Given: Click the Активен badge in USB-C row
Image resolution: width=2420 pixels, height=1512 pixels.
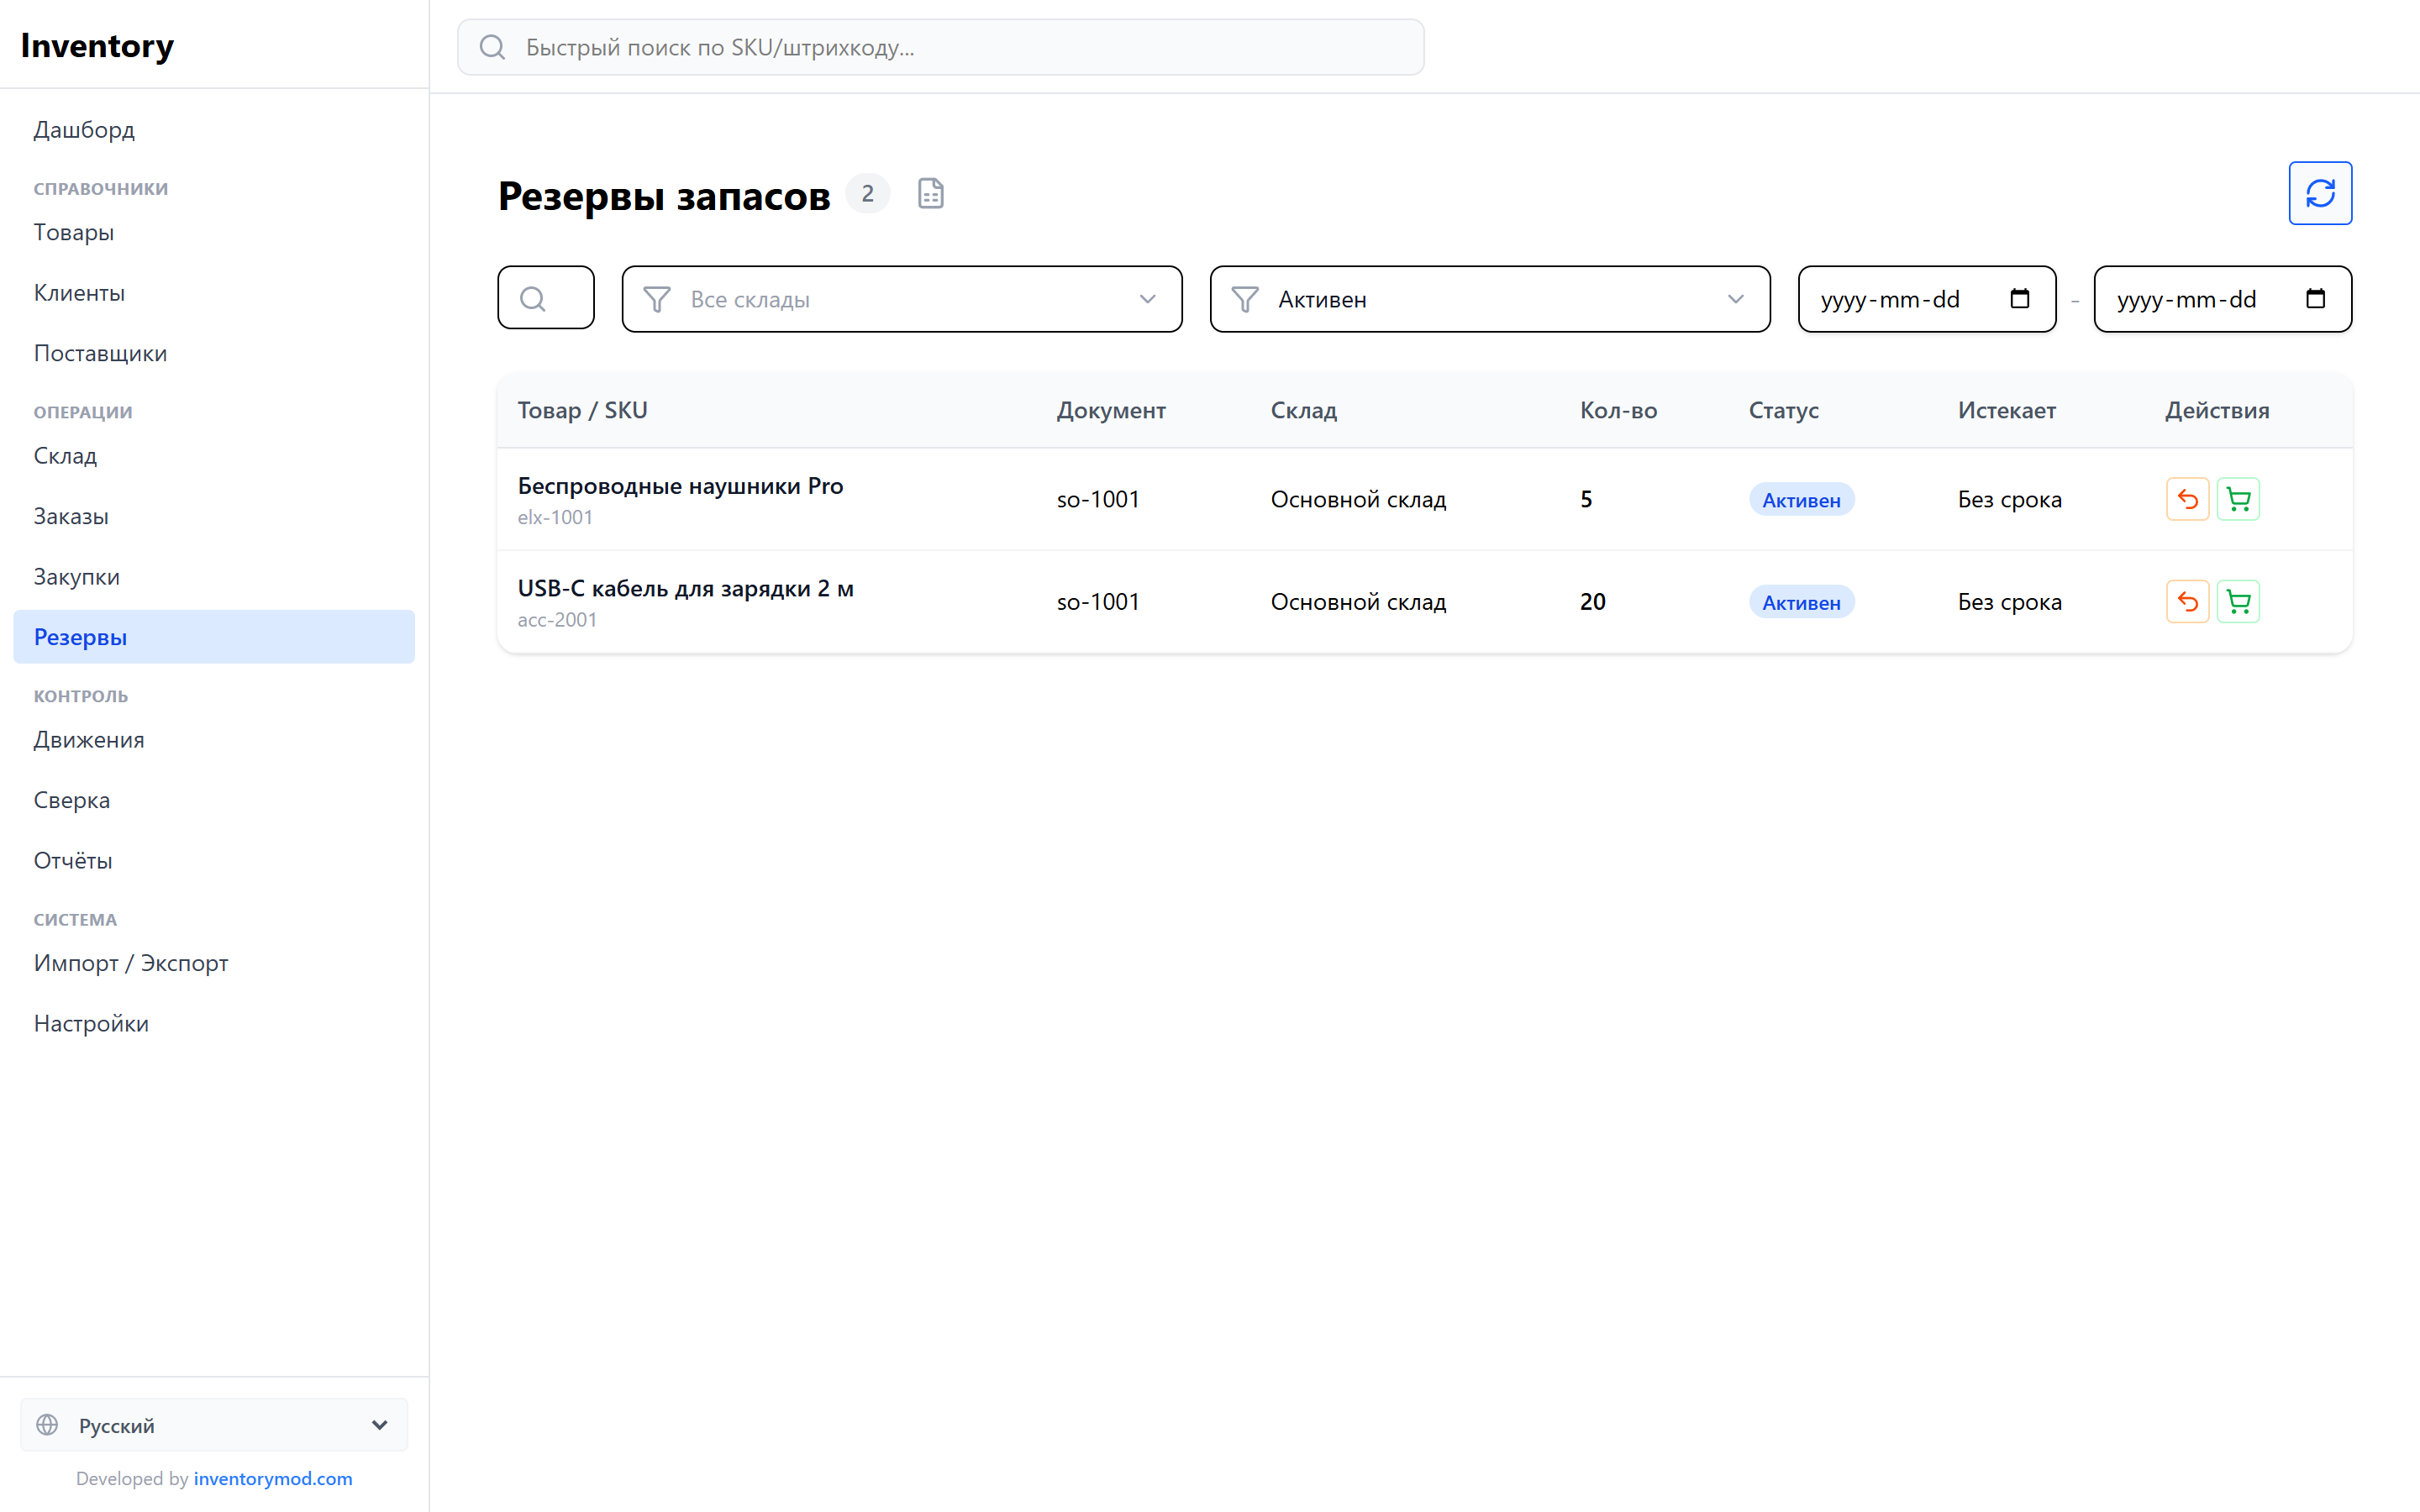Looking at the screenshot, I should pyautogui.click(x=1801, y=602).
